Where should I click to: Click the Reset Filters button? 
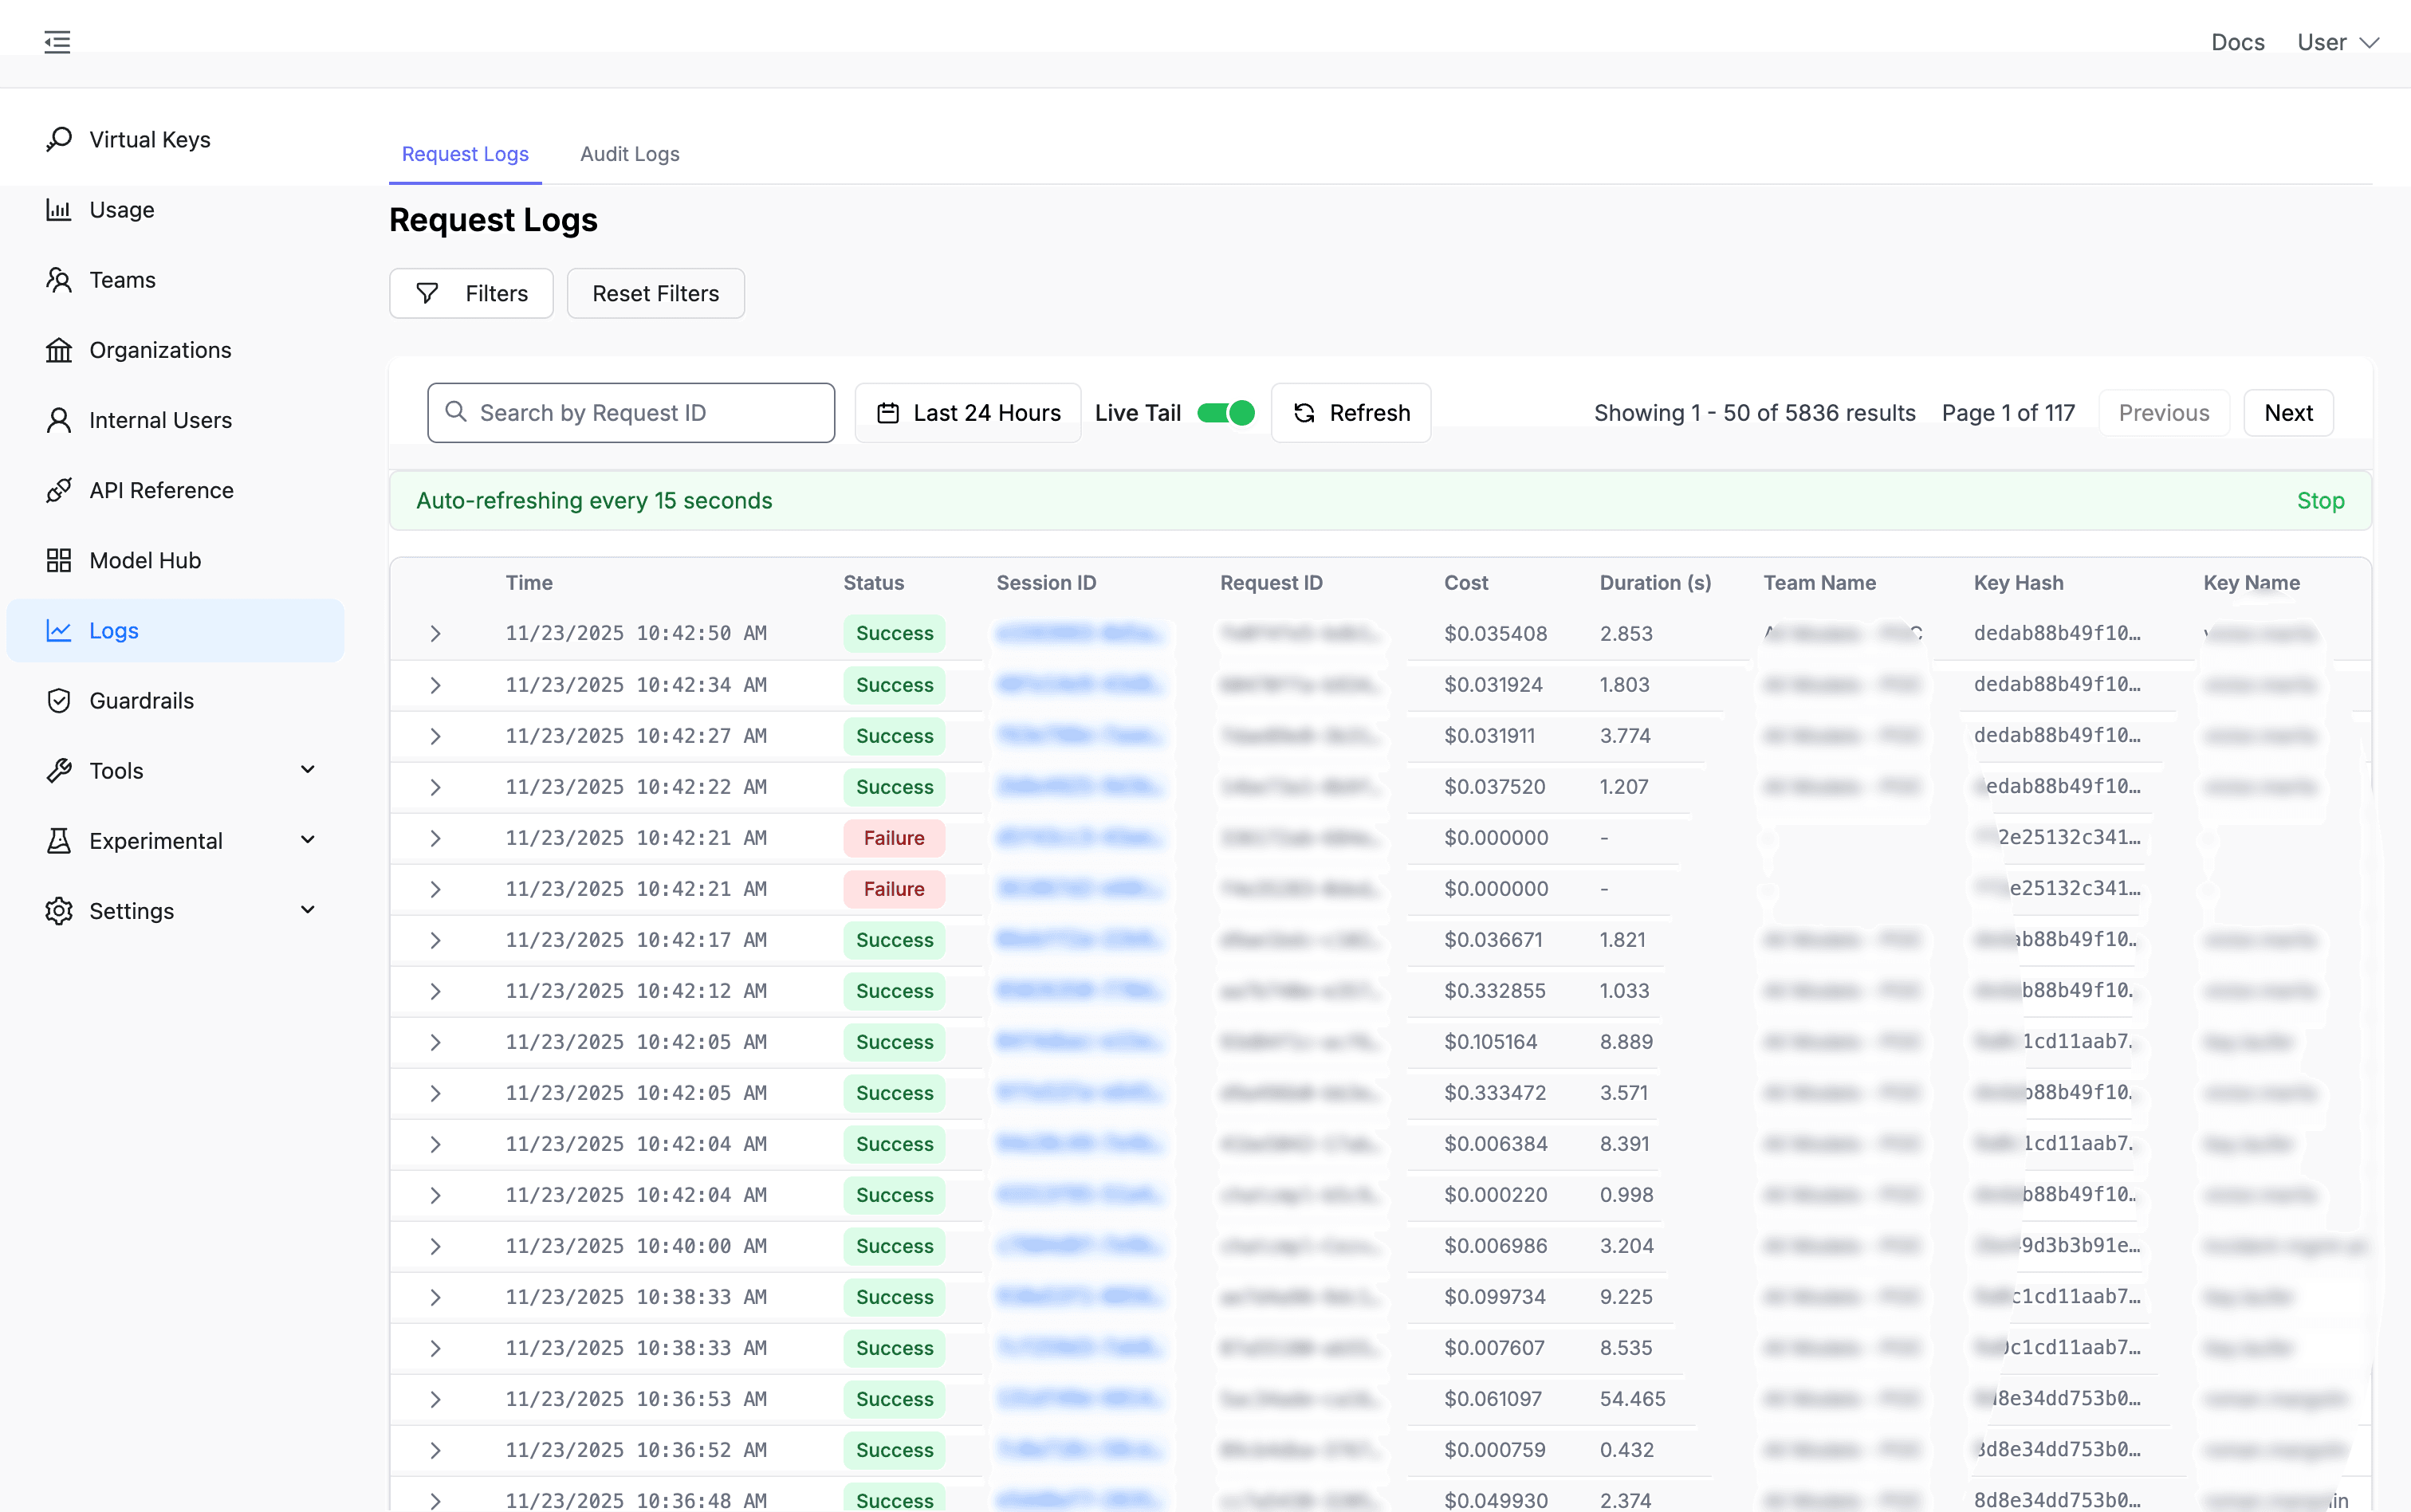click(655, 293)
